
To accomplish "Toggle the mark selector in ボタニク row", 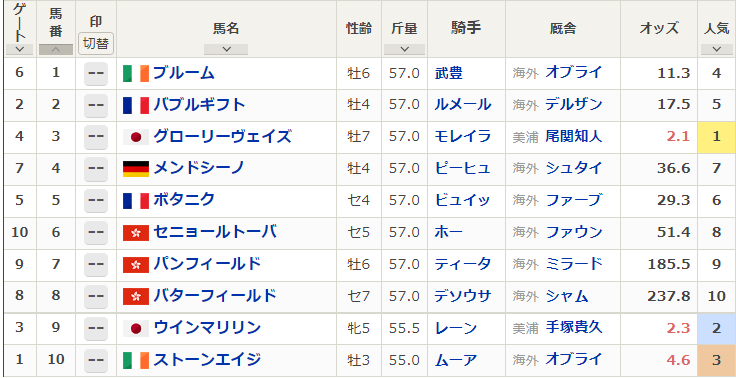I will (96, 201).
